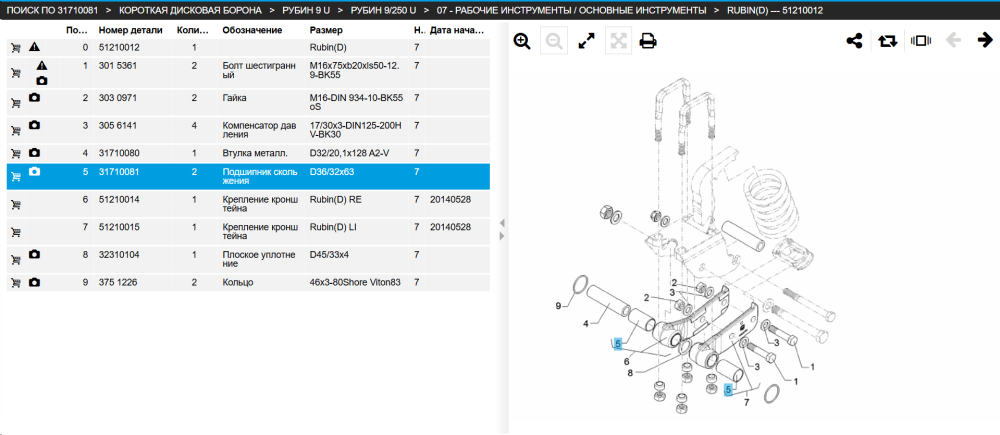This screenshot has width=1000, height=435.
Task: Expand parts list with right splitter arrow
Action: pyautogui.click(x=501, y=236)
